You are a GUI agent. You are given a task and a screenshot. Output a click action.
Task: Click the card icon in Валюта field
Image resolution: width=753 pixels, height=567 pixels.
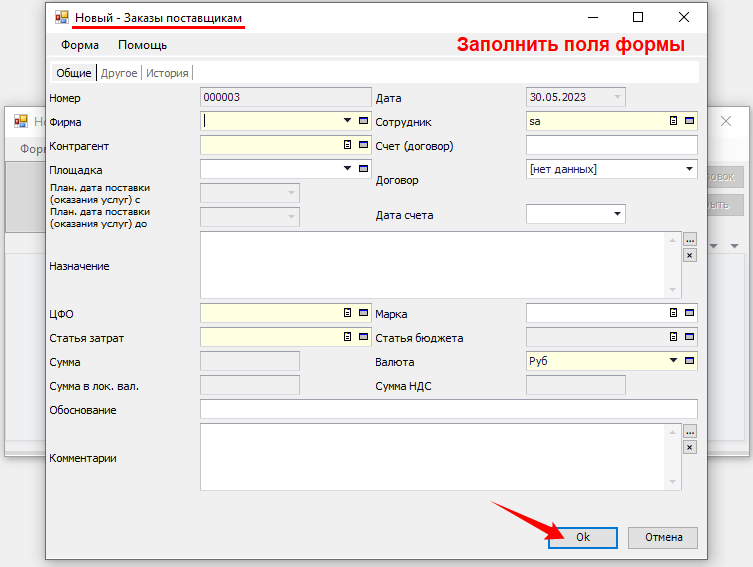[689, 362]
